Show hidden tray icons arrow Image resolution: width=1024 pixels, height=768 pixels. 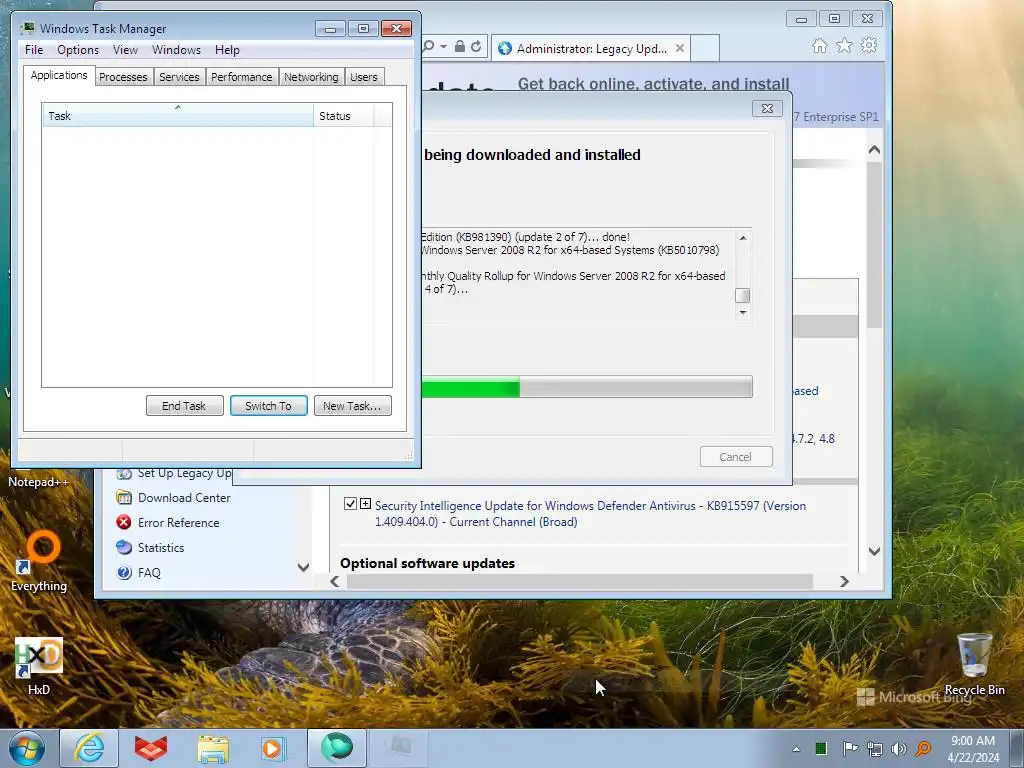click(x=796, y=749)
